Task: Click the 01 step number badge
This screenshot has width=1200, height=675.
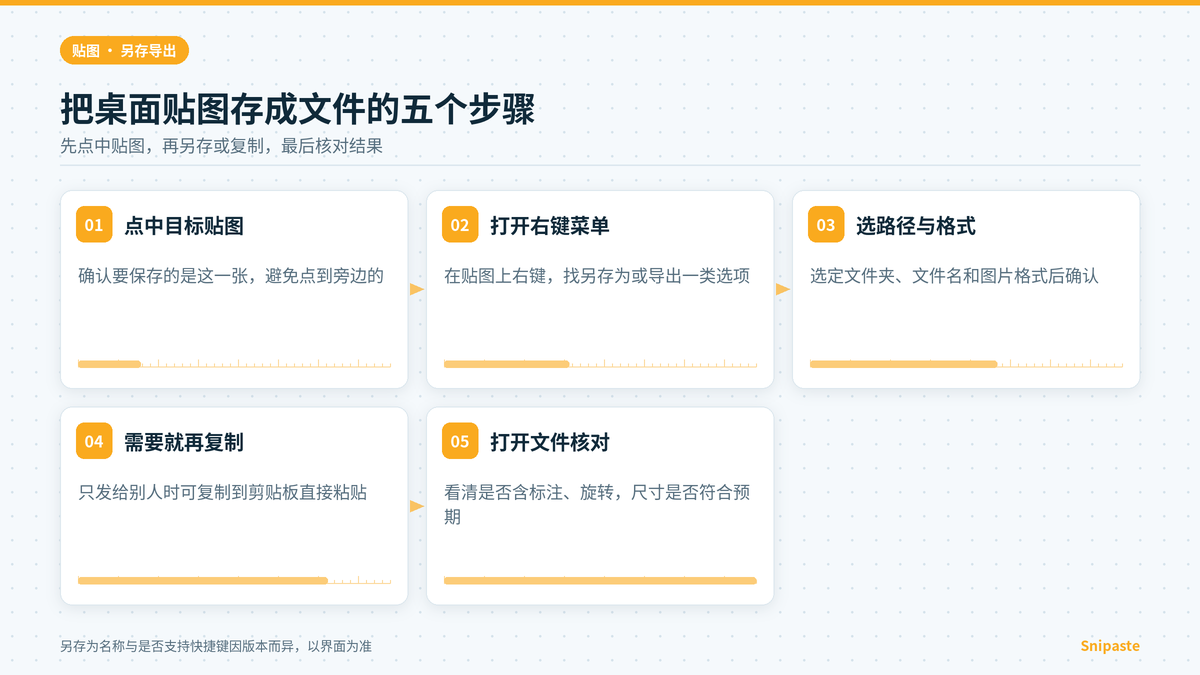Action: pyautogui.click(x=94, y=225)
